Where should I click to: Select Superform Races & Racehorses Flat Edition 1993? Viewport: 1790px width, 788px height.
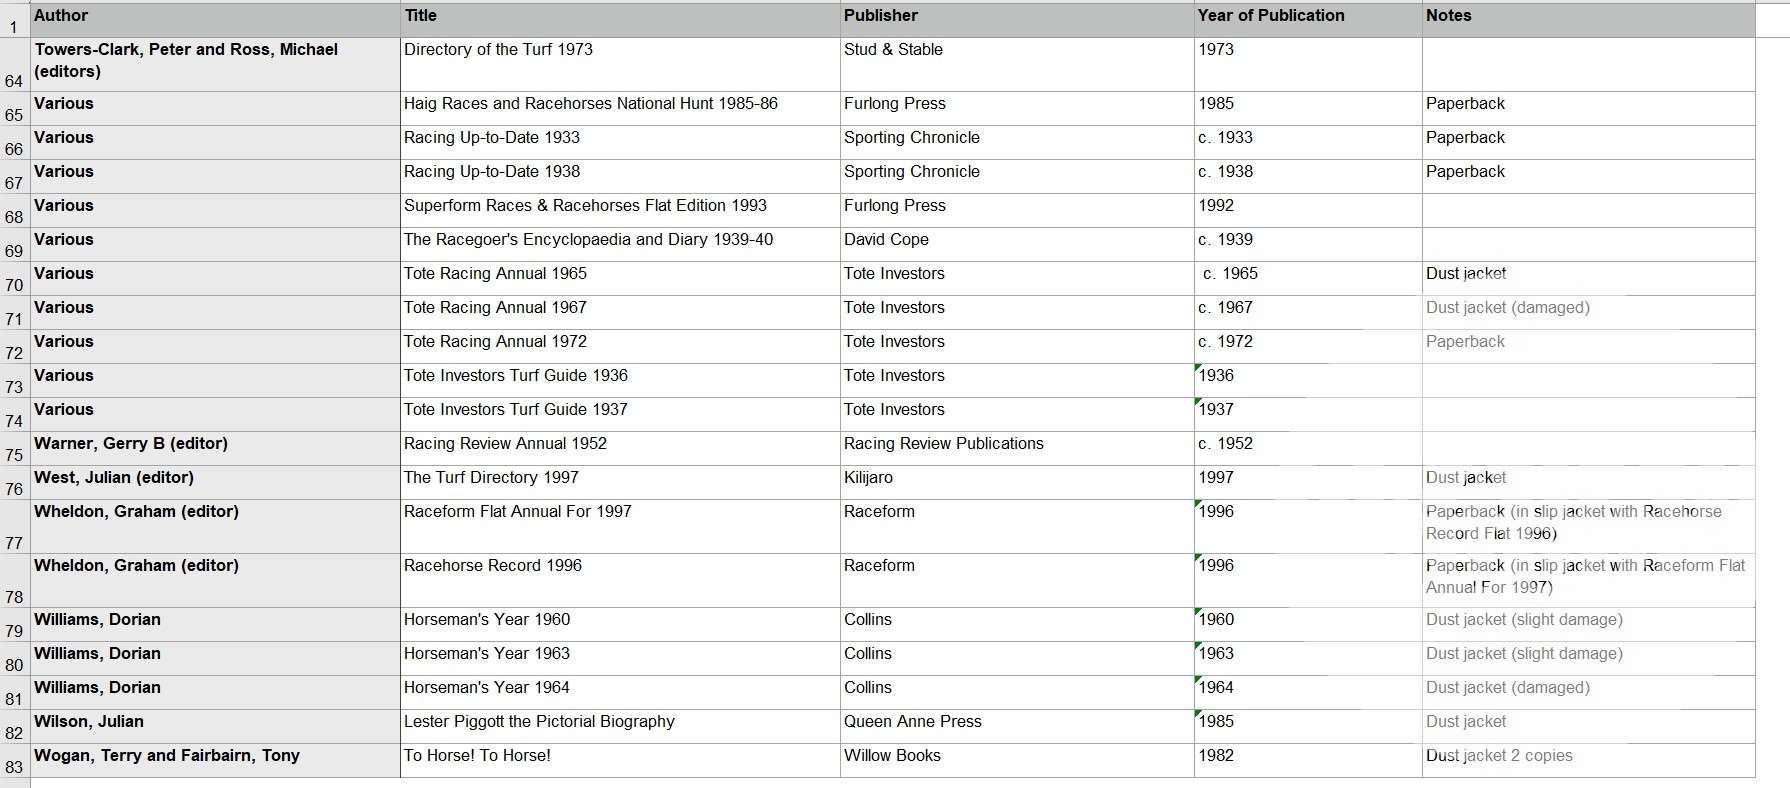point(621,211)
